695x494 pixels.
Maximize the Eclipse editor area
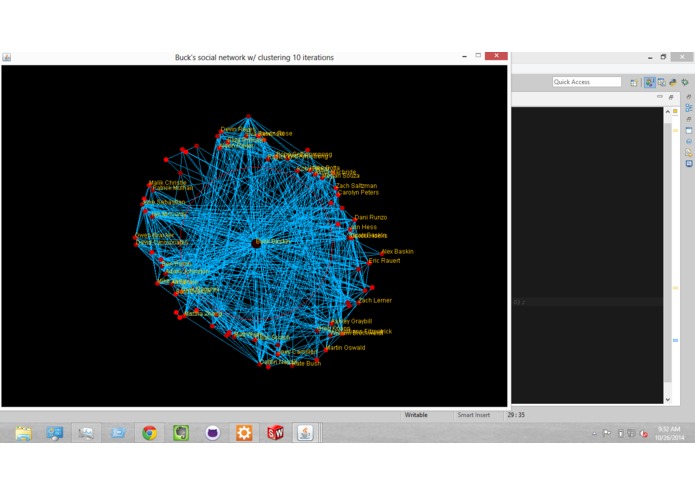(x=671, y=97)
